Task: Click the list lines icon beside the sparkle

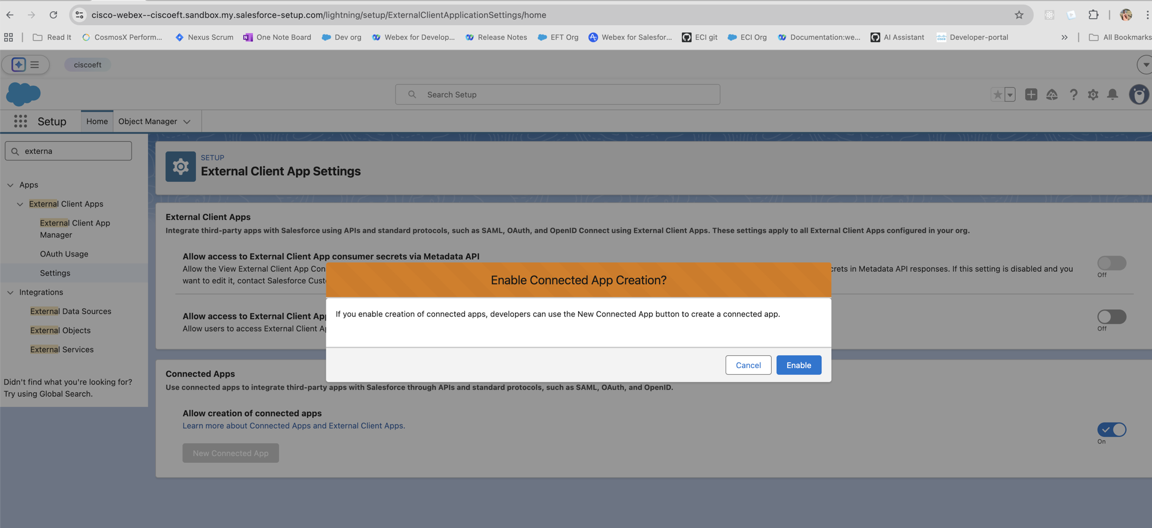Action: pos(35,65)
